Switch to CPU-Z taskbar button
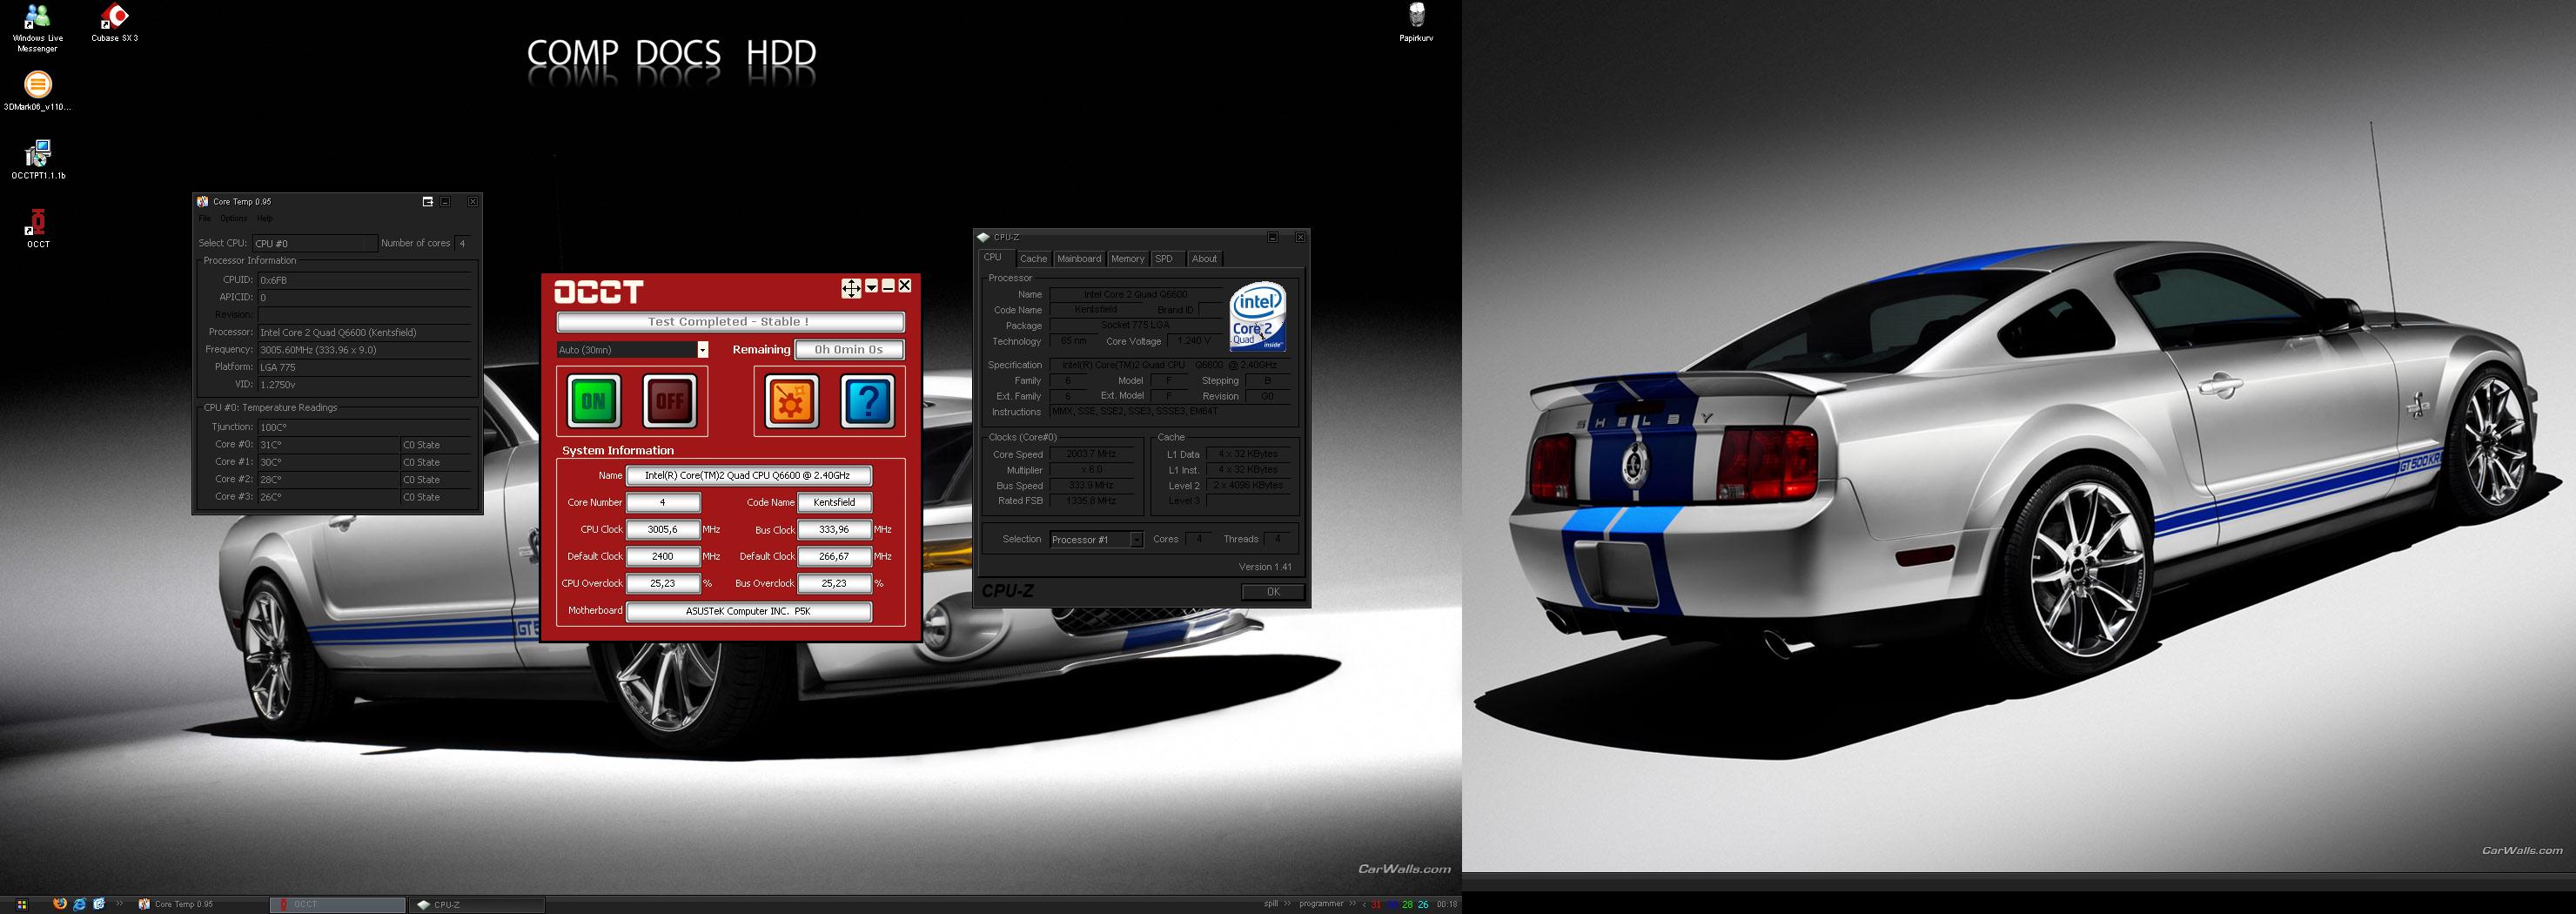Viewport: 2576px width, 914px height. [x=477, y=904]
